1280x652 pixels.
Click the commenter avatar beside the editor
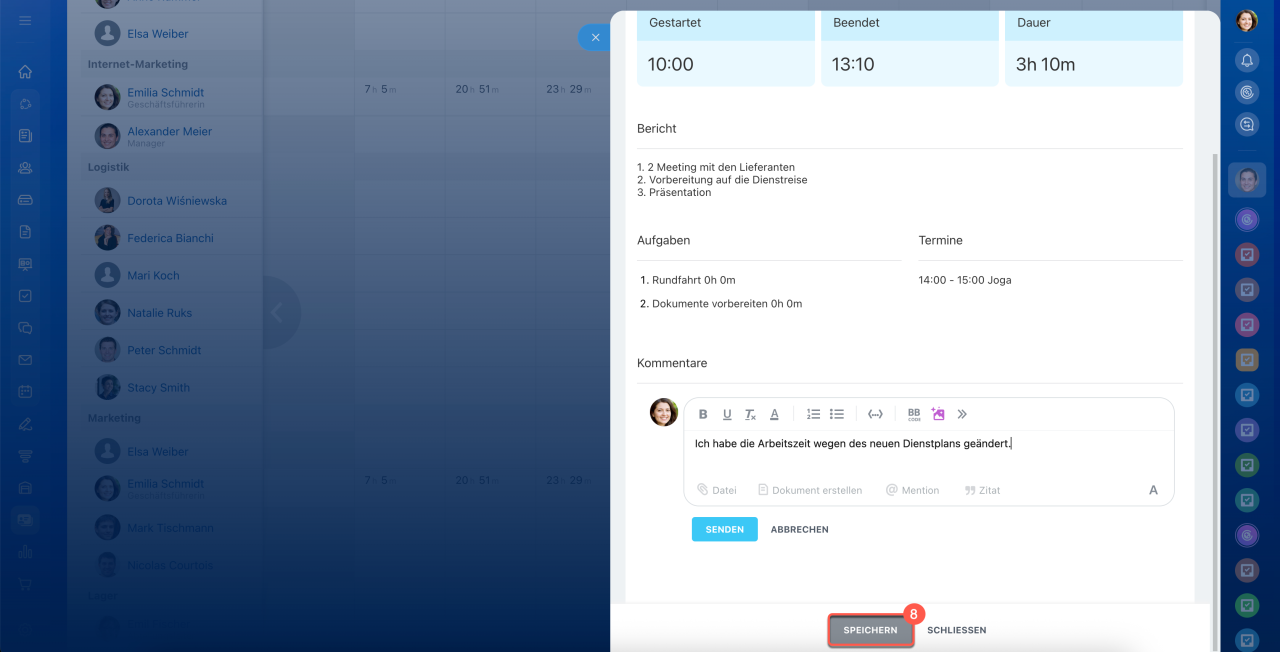click(x=664, y=412)
